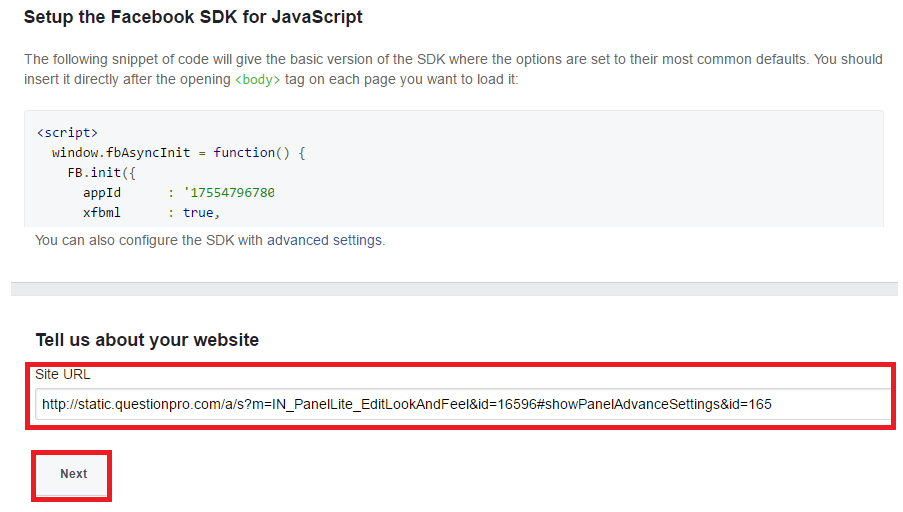
Task: Click the <script> line in code snippet
Action: 67,132
